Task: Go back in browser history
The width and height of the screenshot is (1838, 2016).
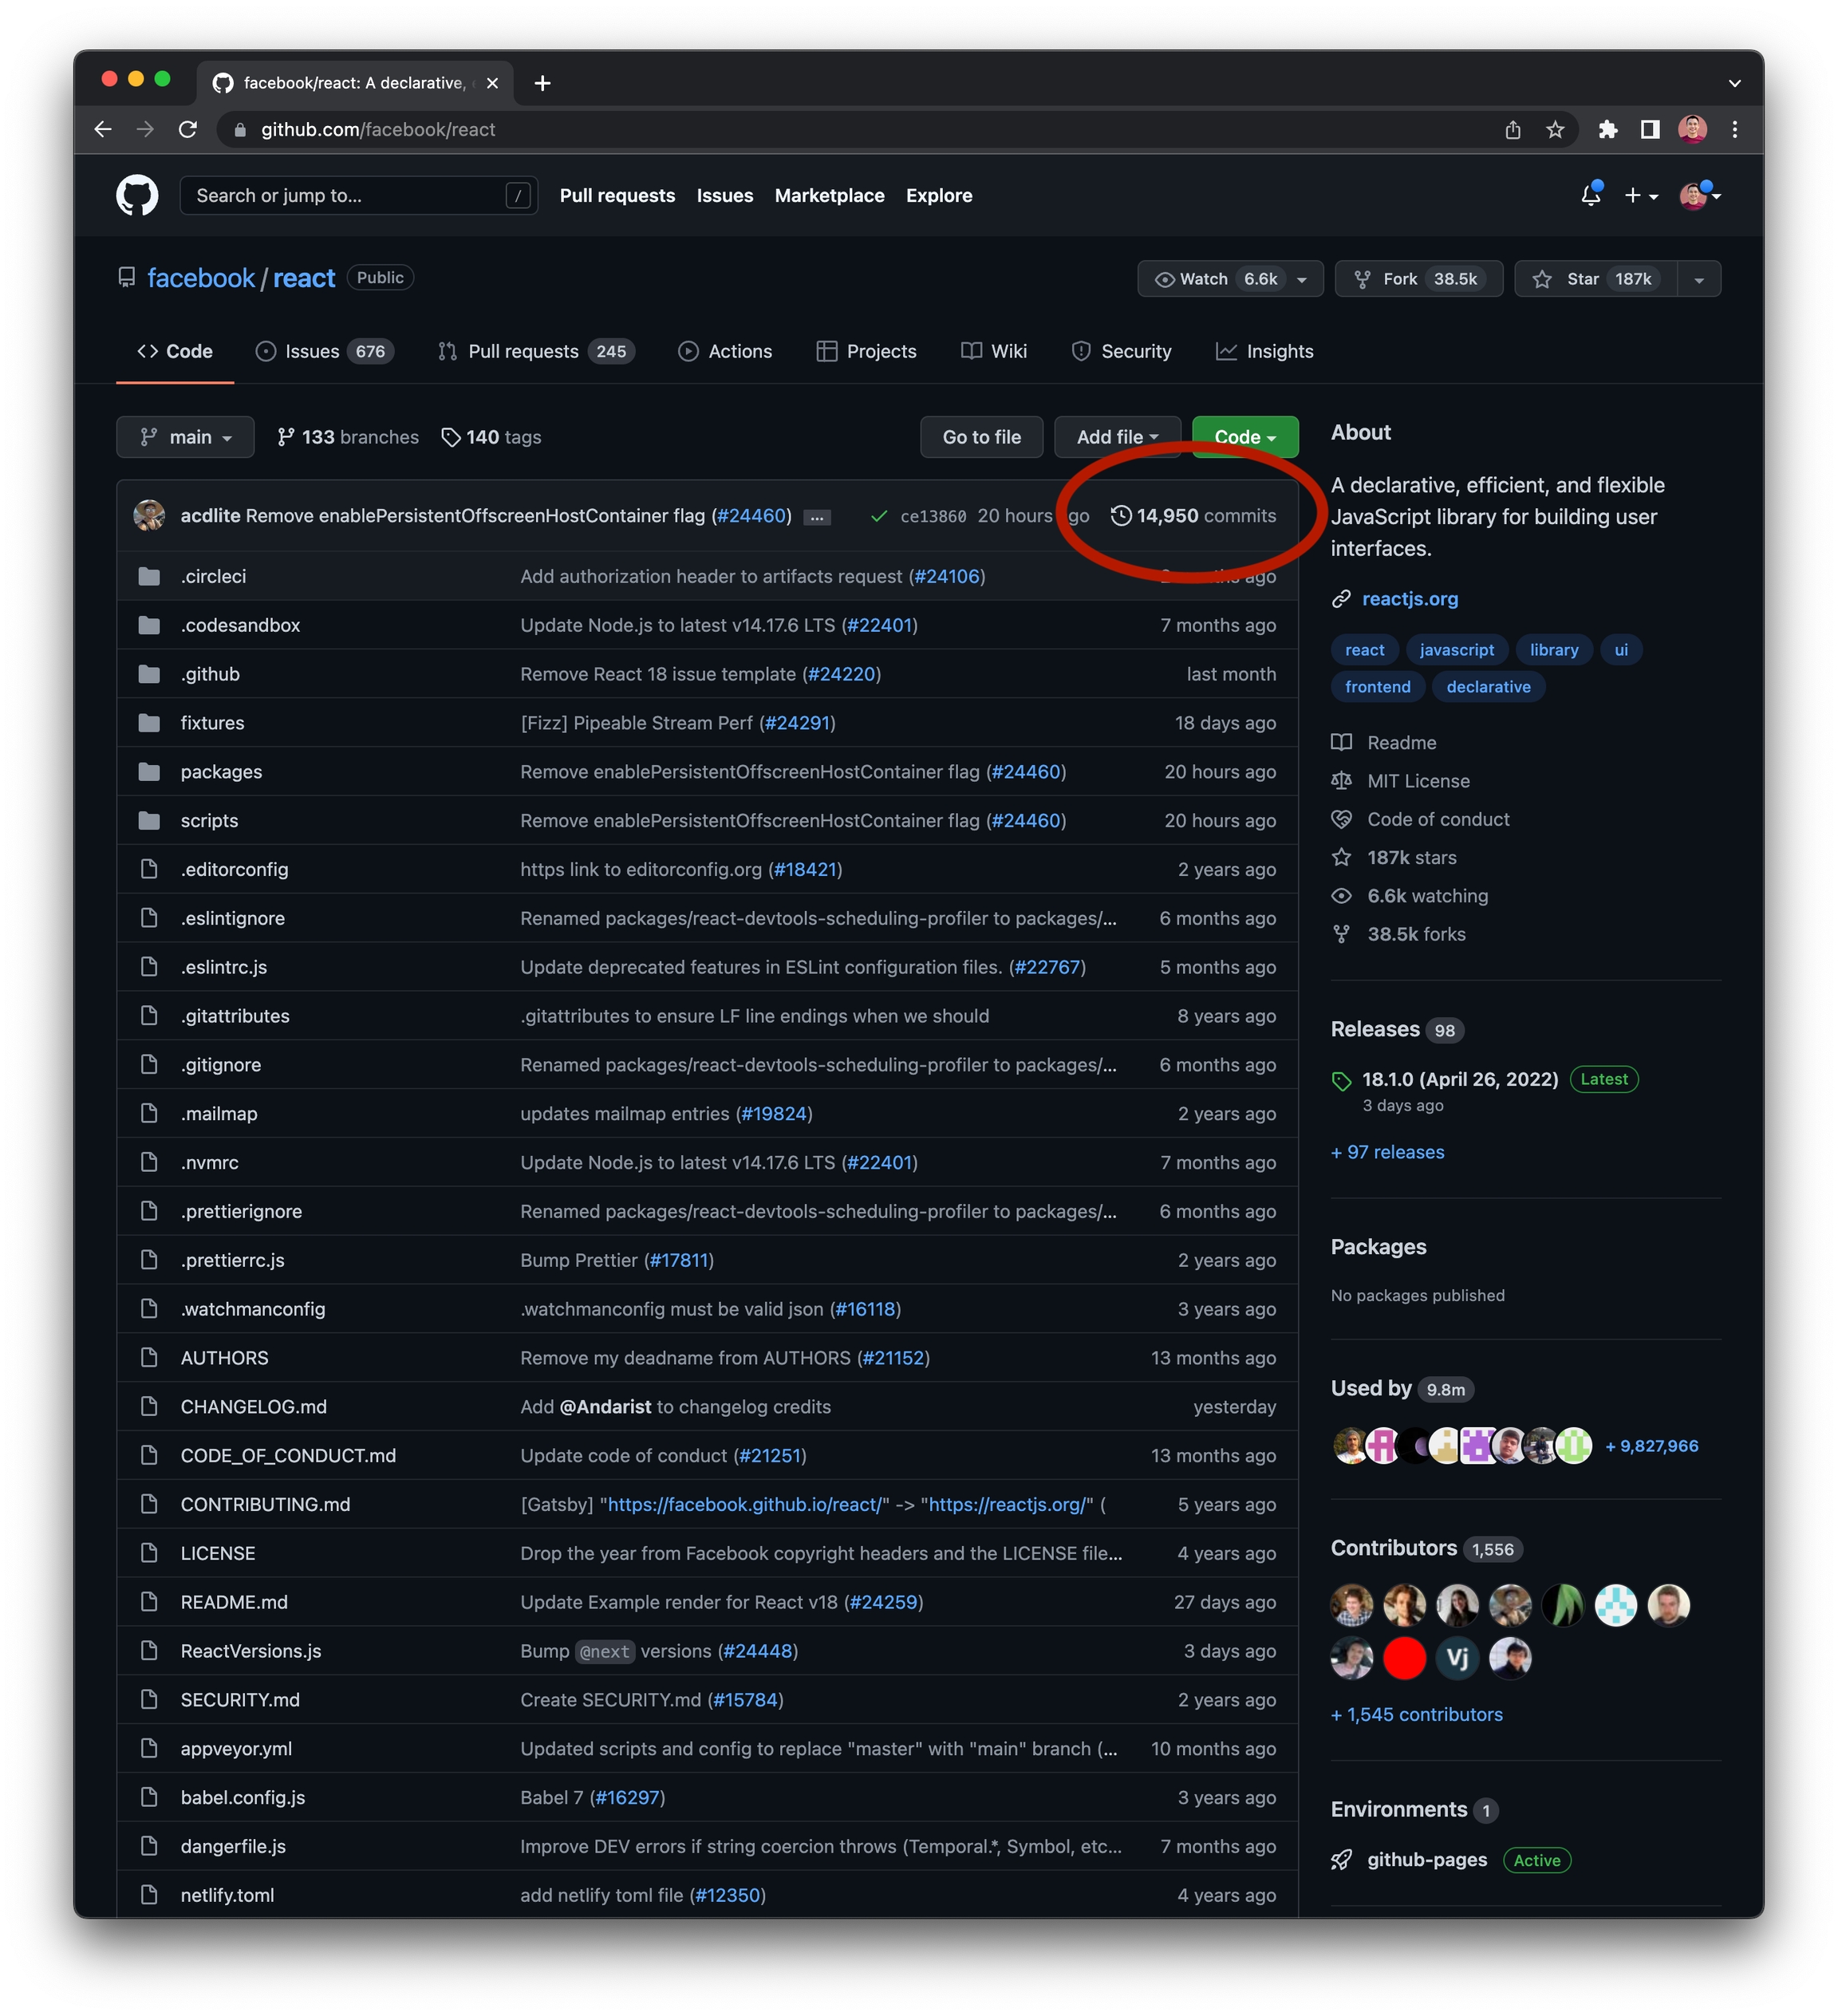Action: (102, 129)
